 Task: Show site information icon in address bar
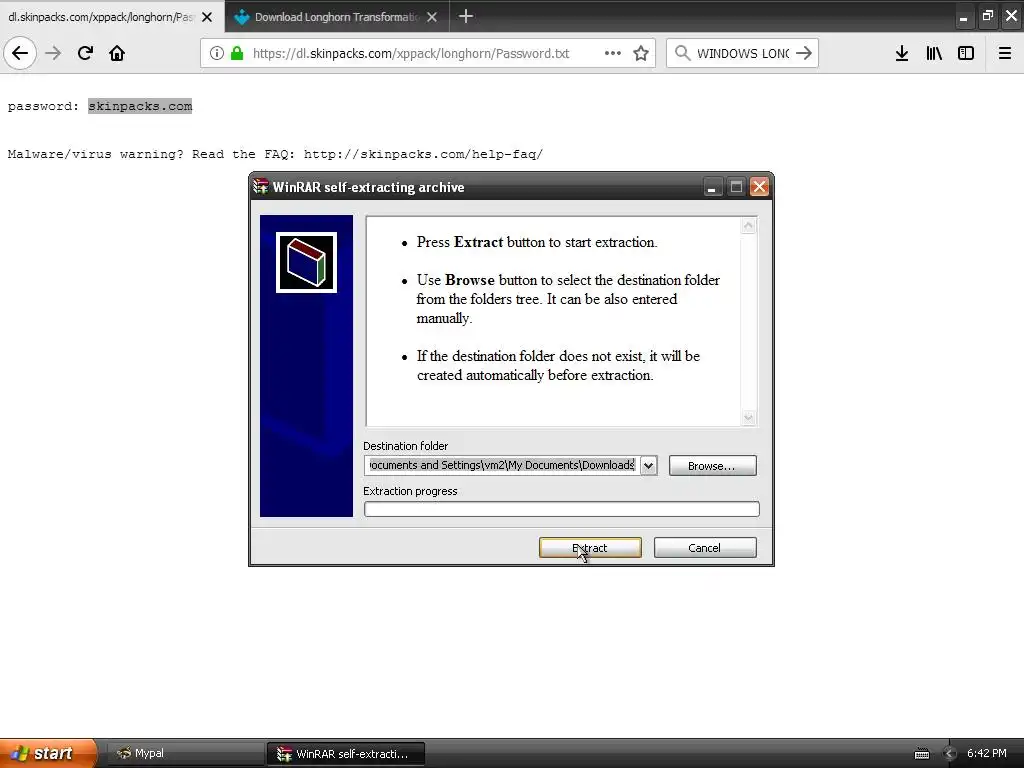216,53
